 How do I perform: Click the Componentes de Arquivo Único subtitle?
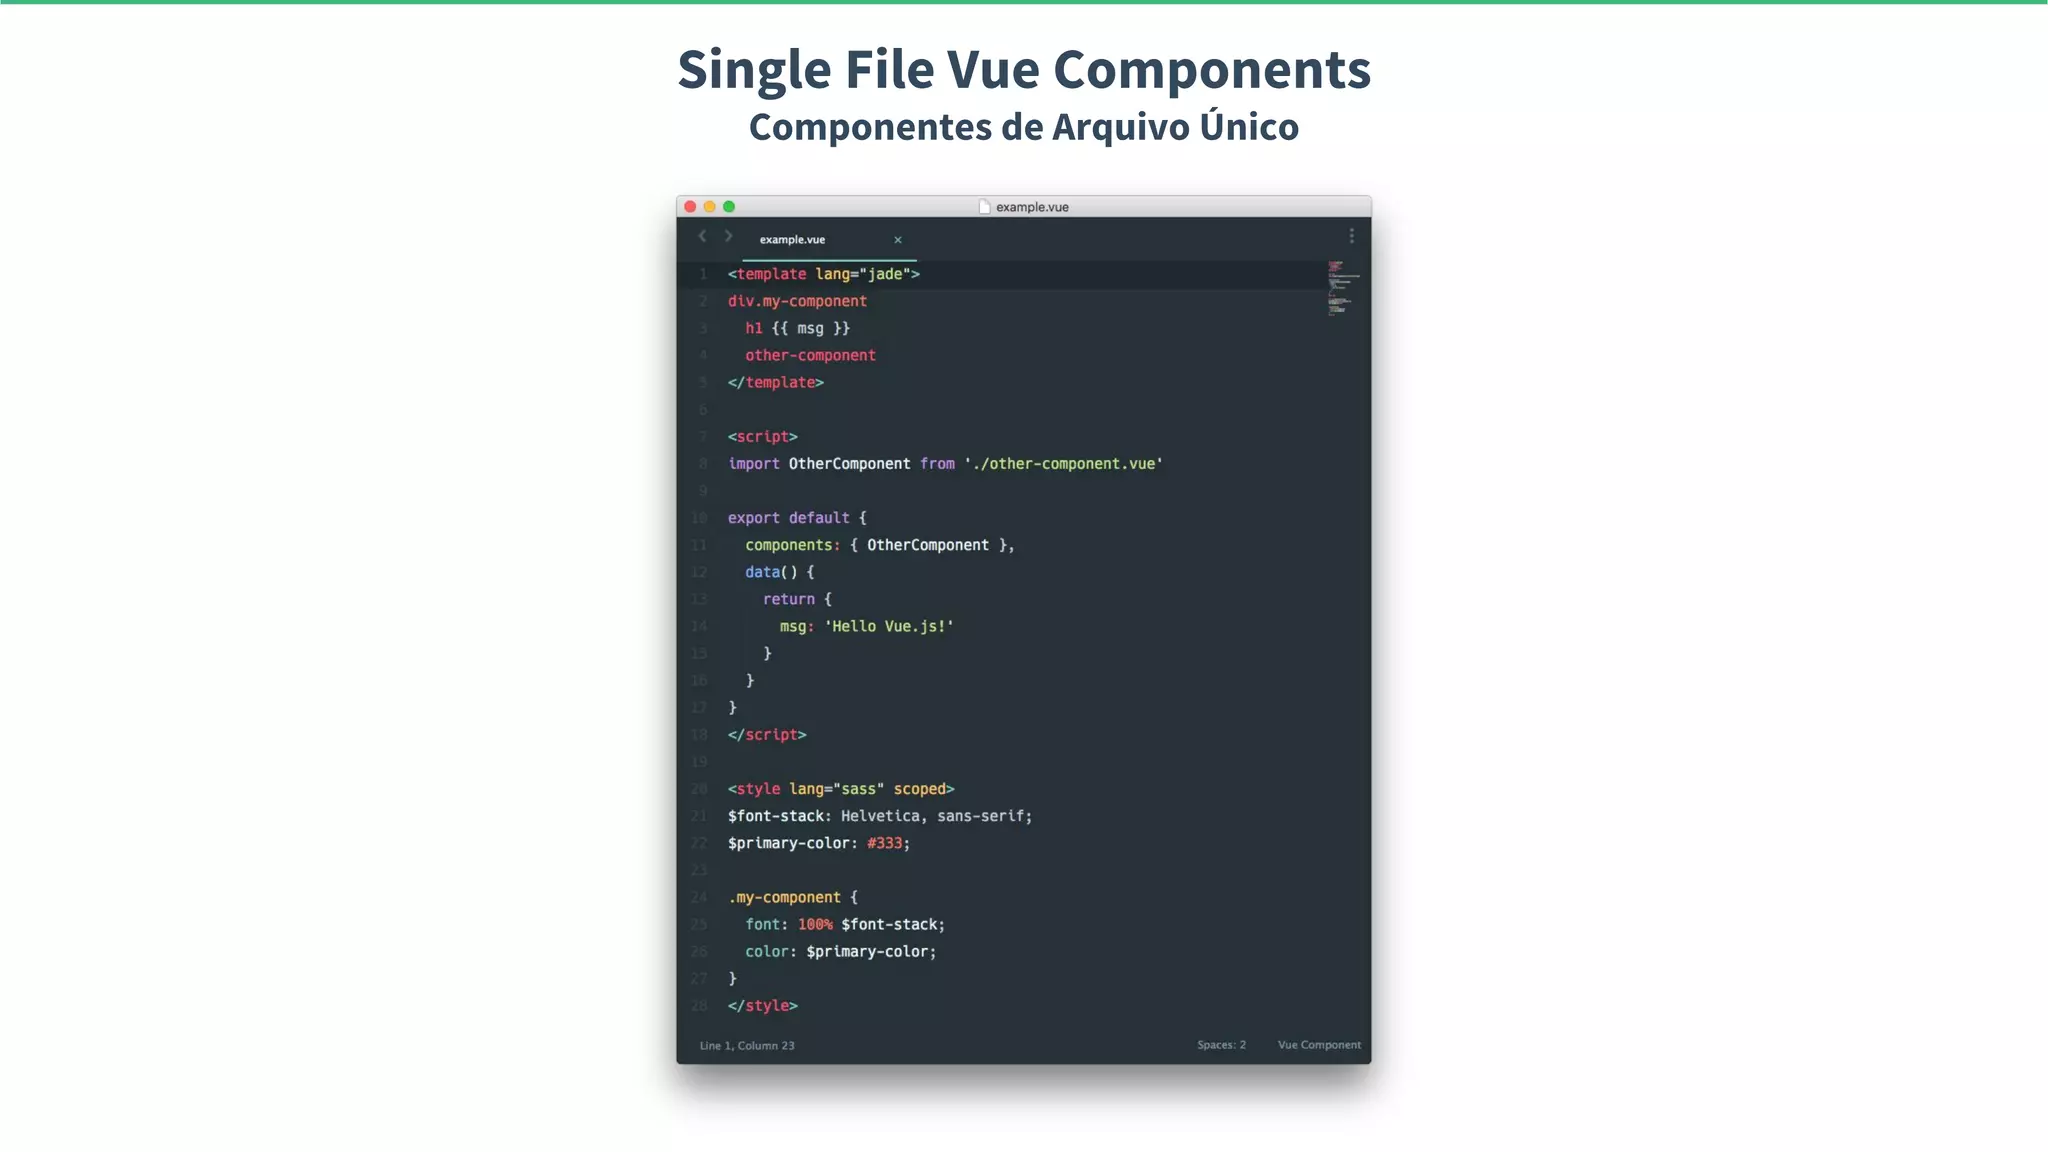(x=1024, y=127)
